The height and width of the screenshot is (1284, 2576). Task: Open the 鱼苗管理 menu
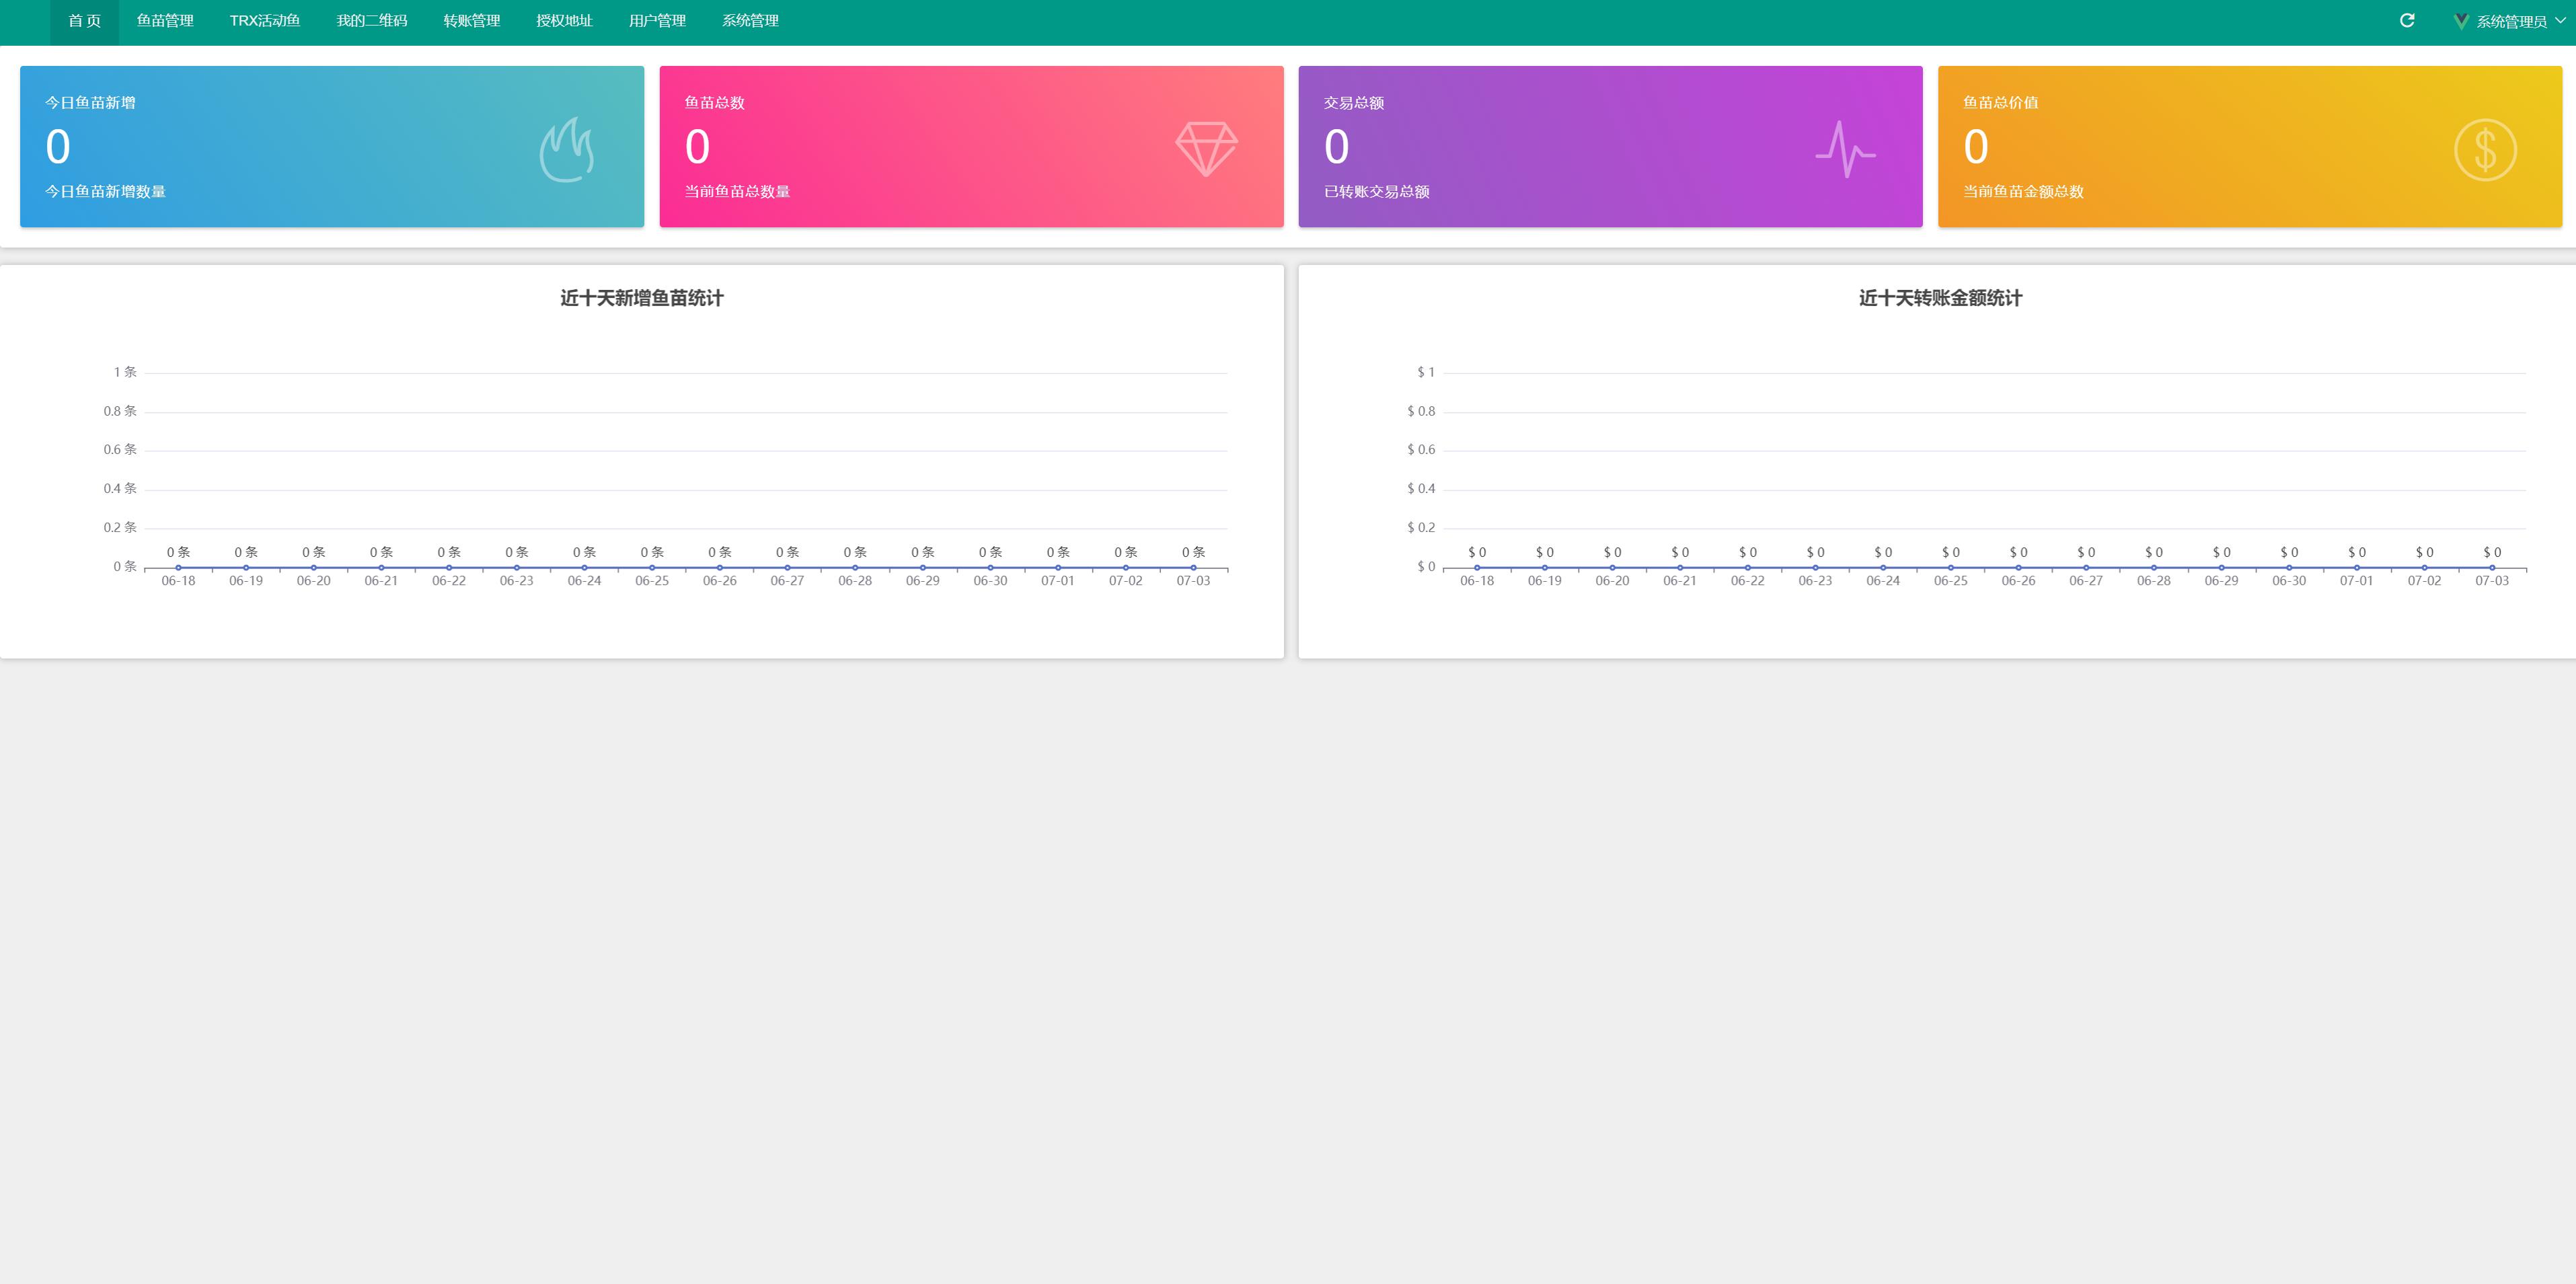pyautogui.click(x=165, y=21)
